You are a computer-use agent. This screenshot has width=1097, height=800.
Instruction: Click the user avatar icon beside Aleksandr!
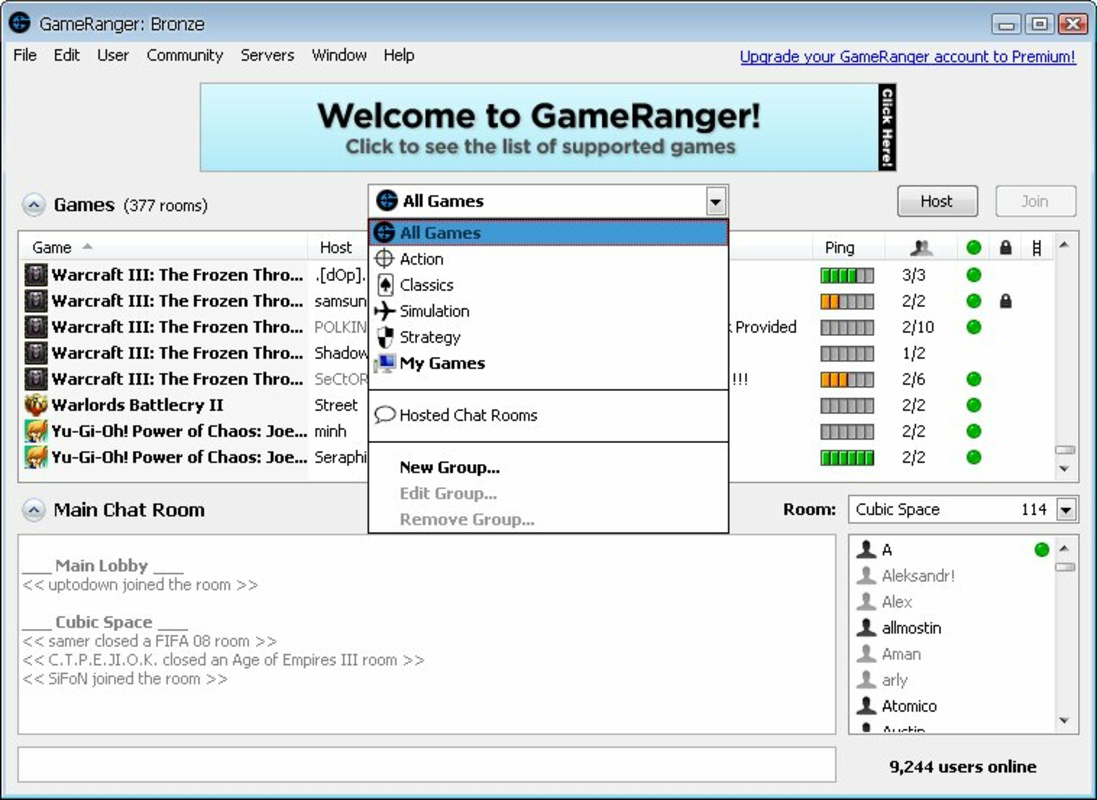pos(866,575)
